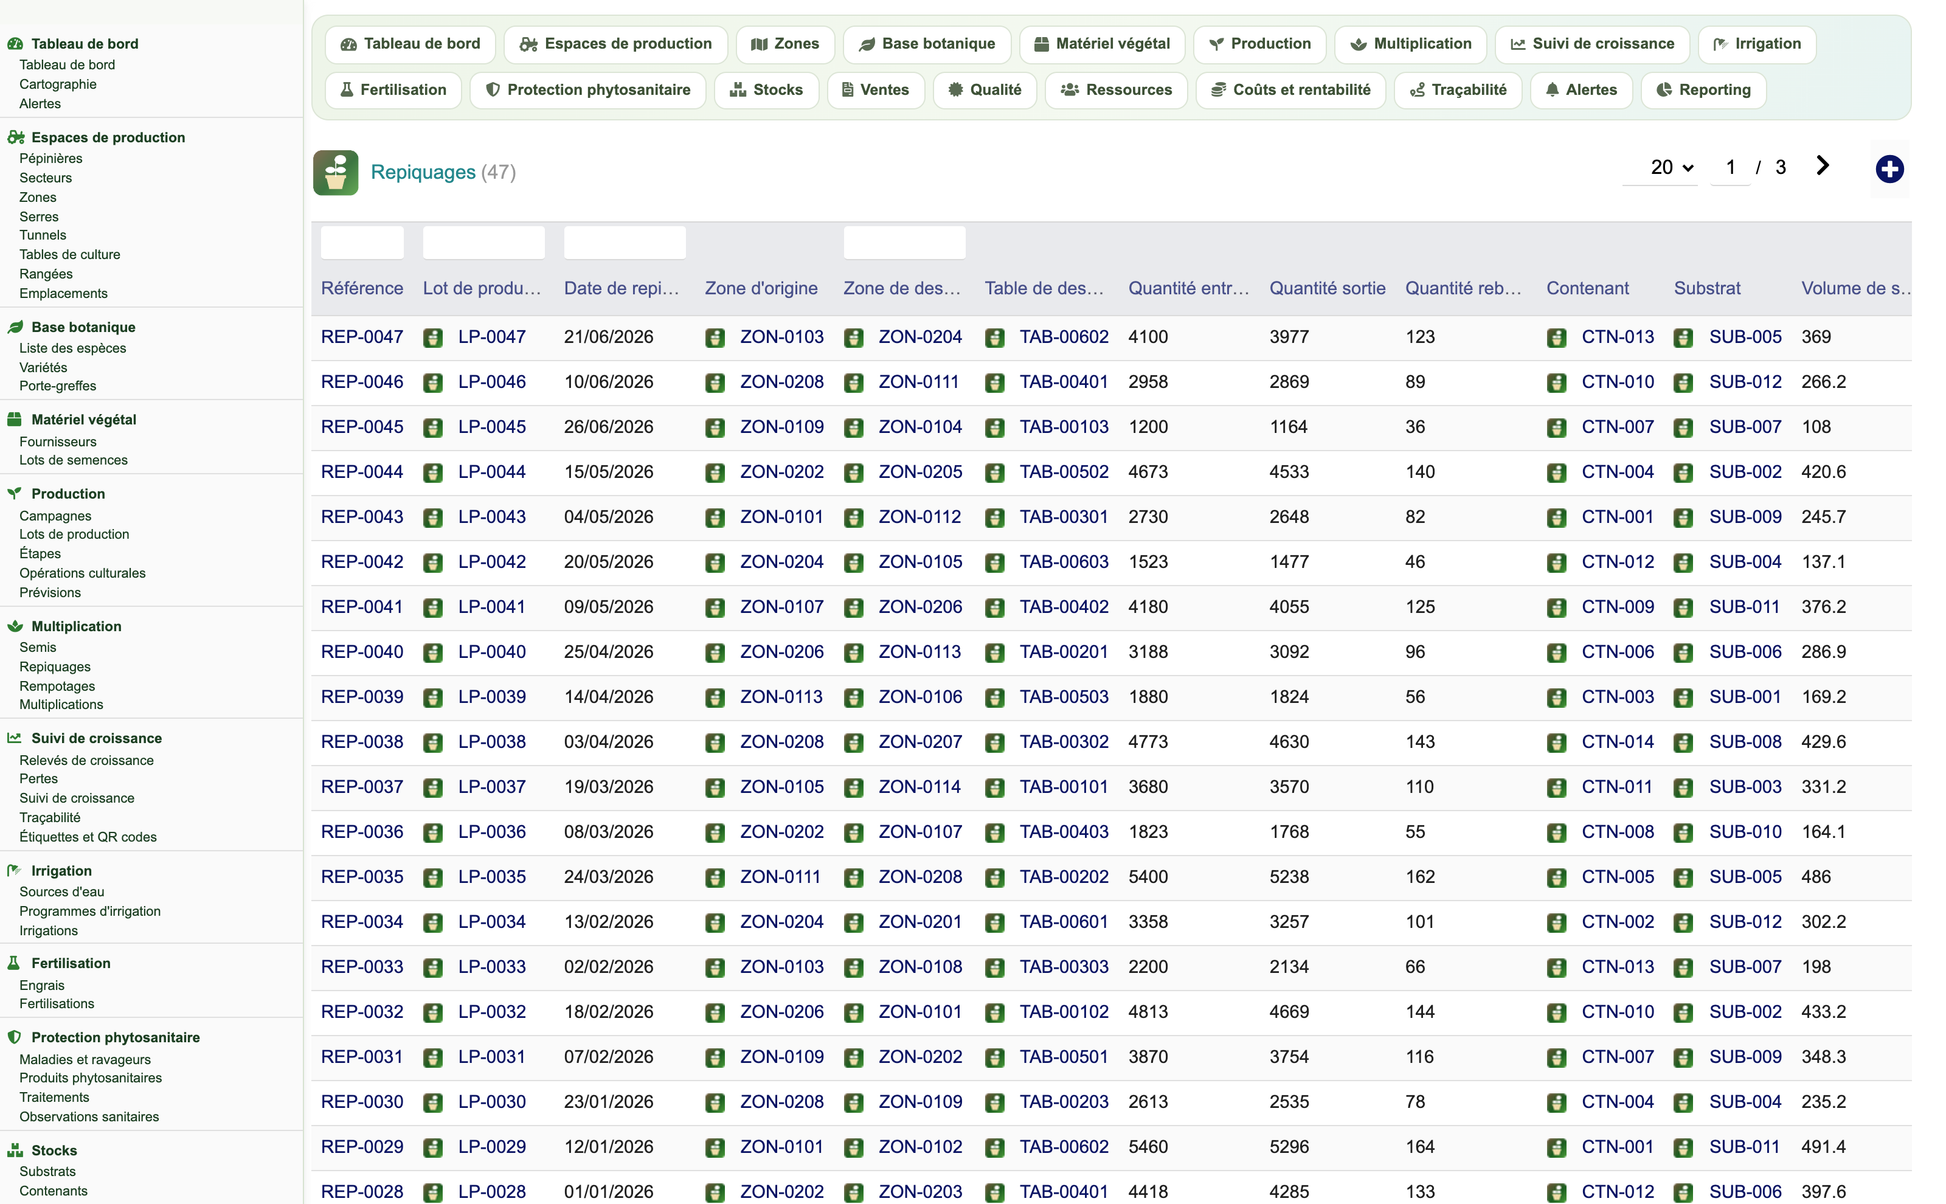Click the Base botanique leaf icon in sidebar
Screen dimensions: 1946x1204
[x=15, y=327]
